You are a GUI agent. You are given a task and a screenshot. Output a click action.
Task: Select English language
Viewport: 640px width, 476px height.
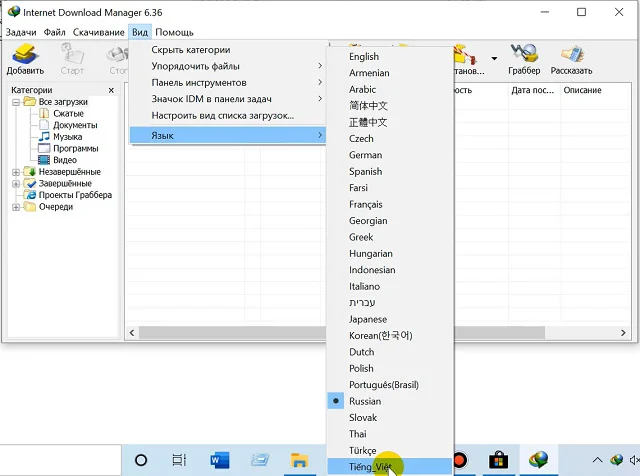(390, 56)
